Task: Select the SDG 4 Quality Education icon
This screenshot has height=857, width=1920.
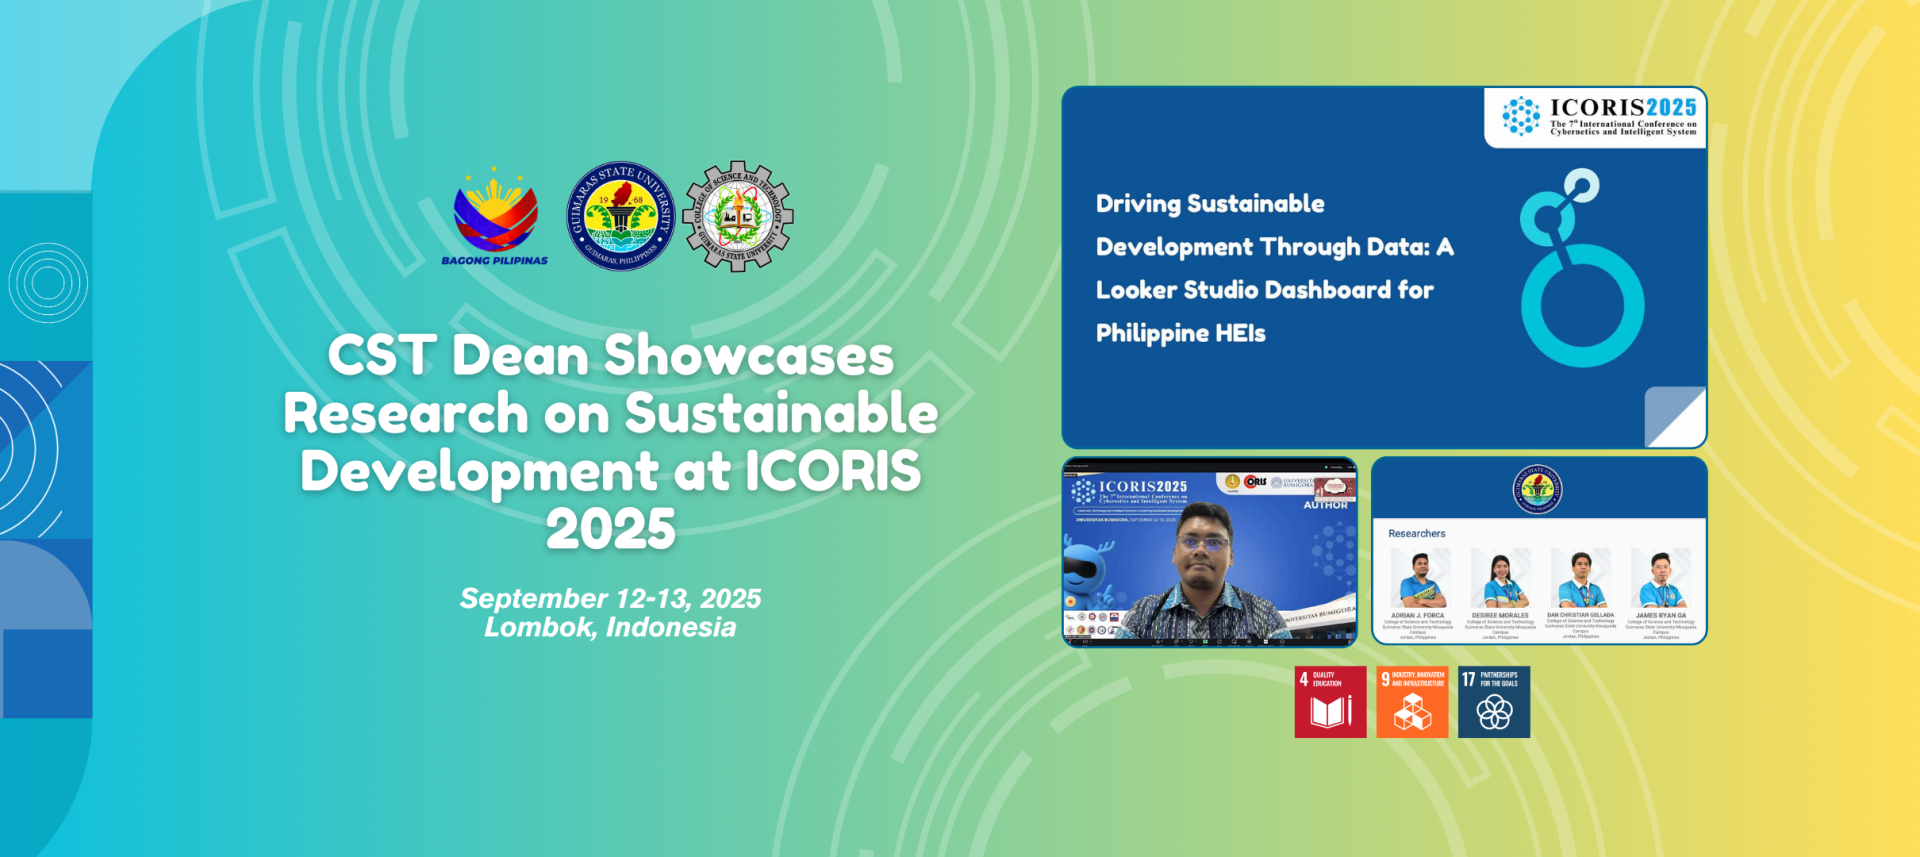Action: tap(1330, 702)
